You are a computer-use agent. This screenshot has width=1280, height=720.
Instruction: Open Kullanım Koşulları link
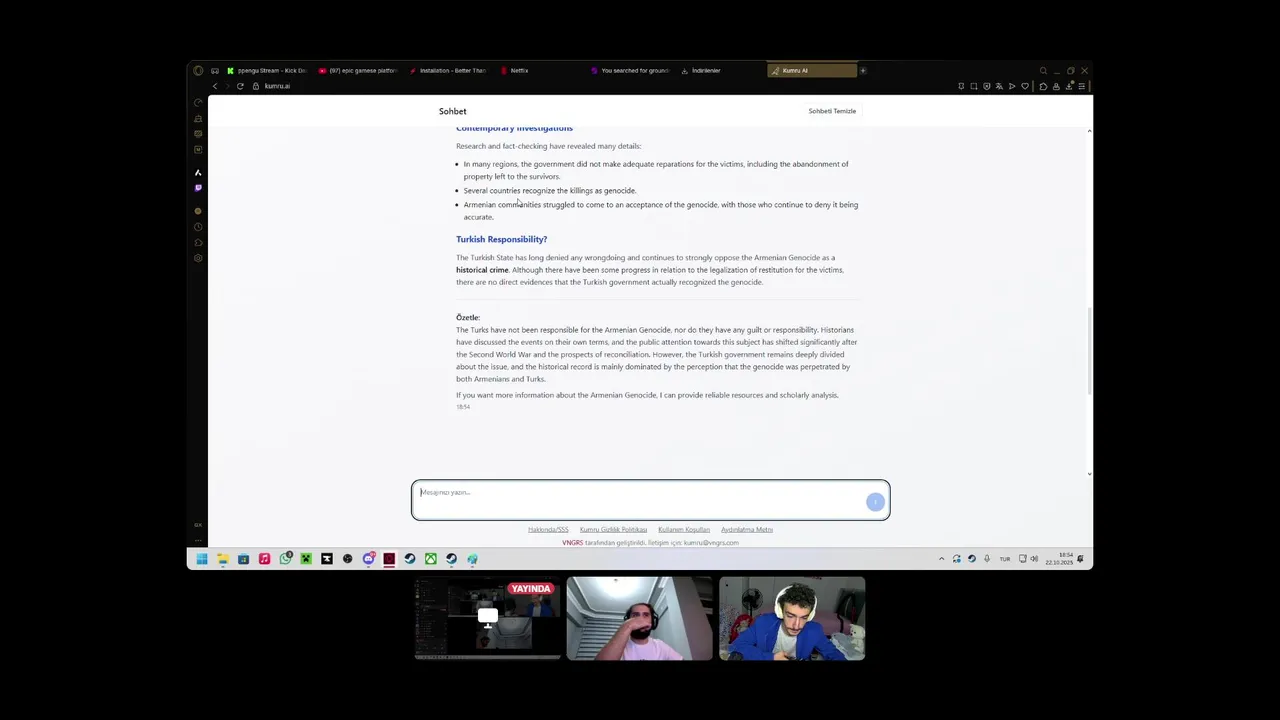coord(684,530)
